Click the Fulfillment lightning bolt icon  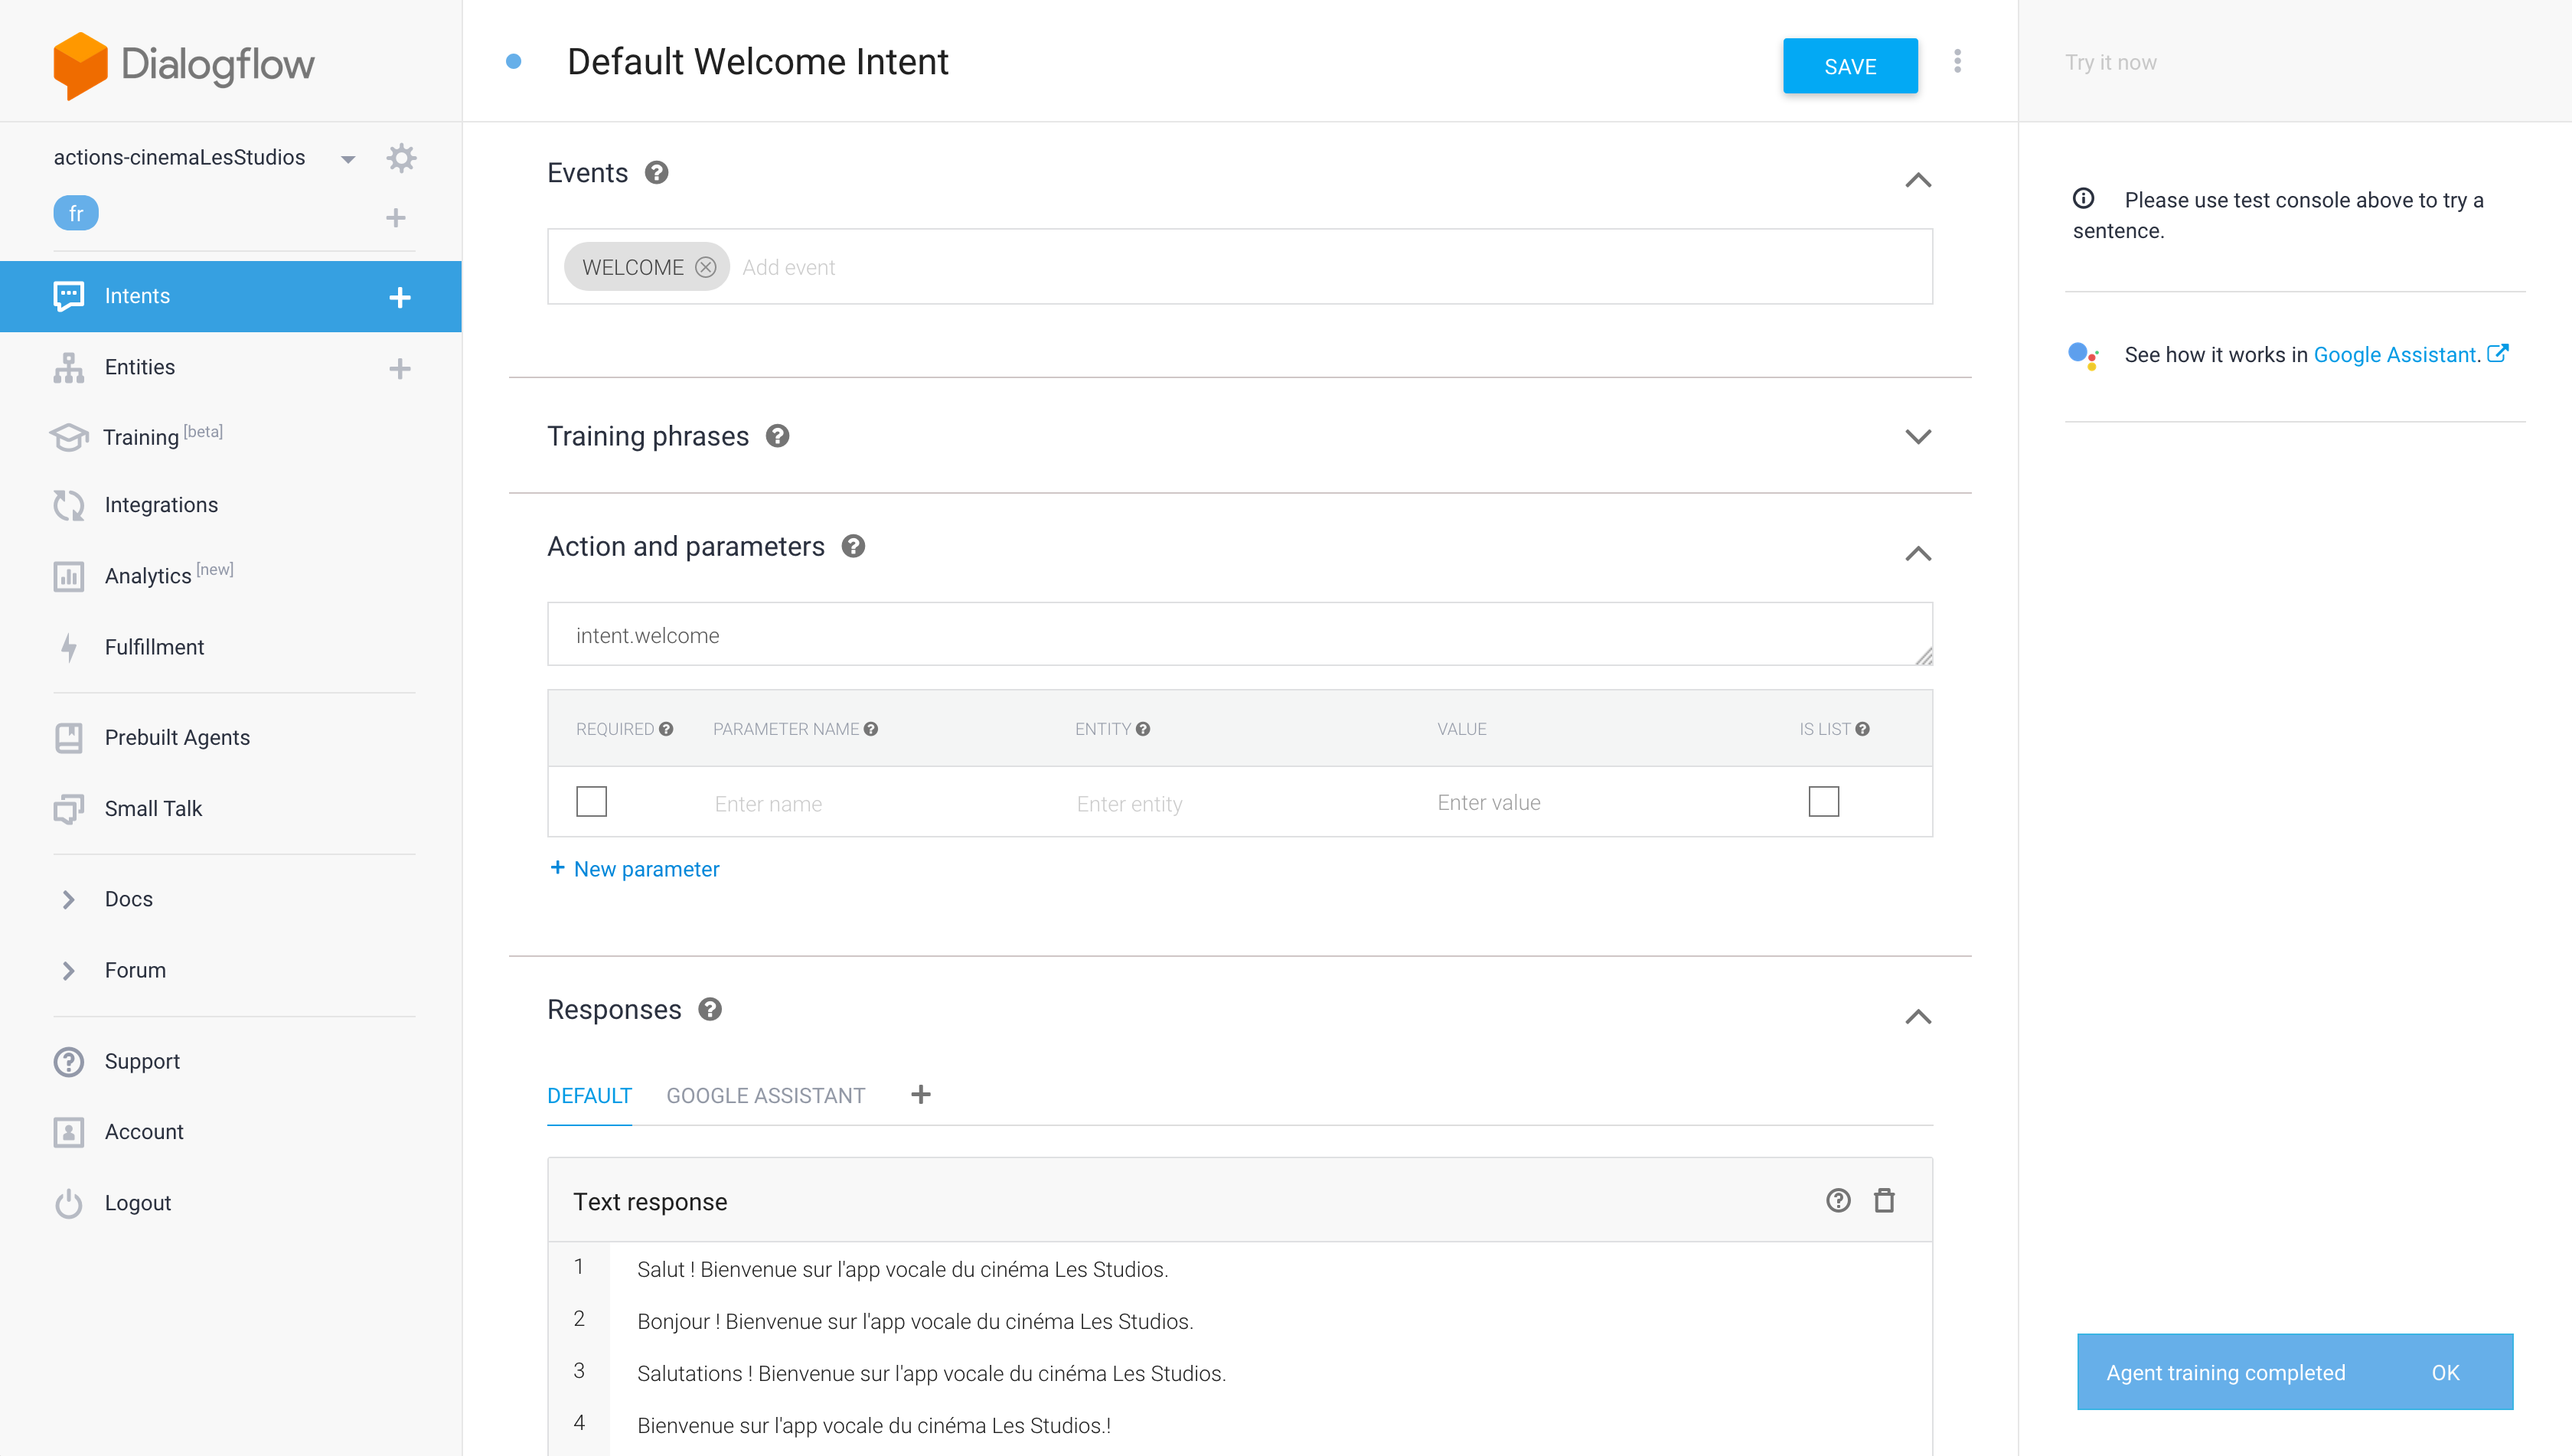69,647
